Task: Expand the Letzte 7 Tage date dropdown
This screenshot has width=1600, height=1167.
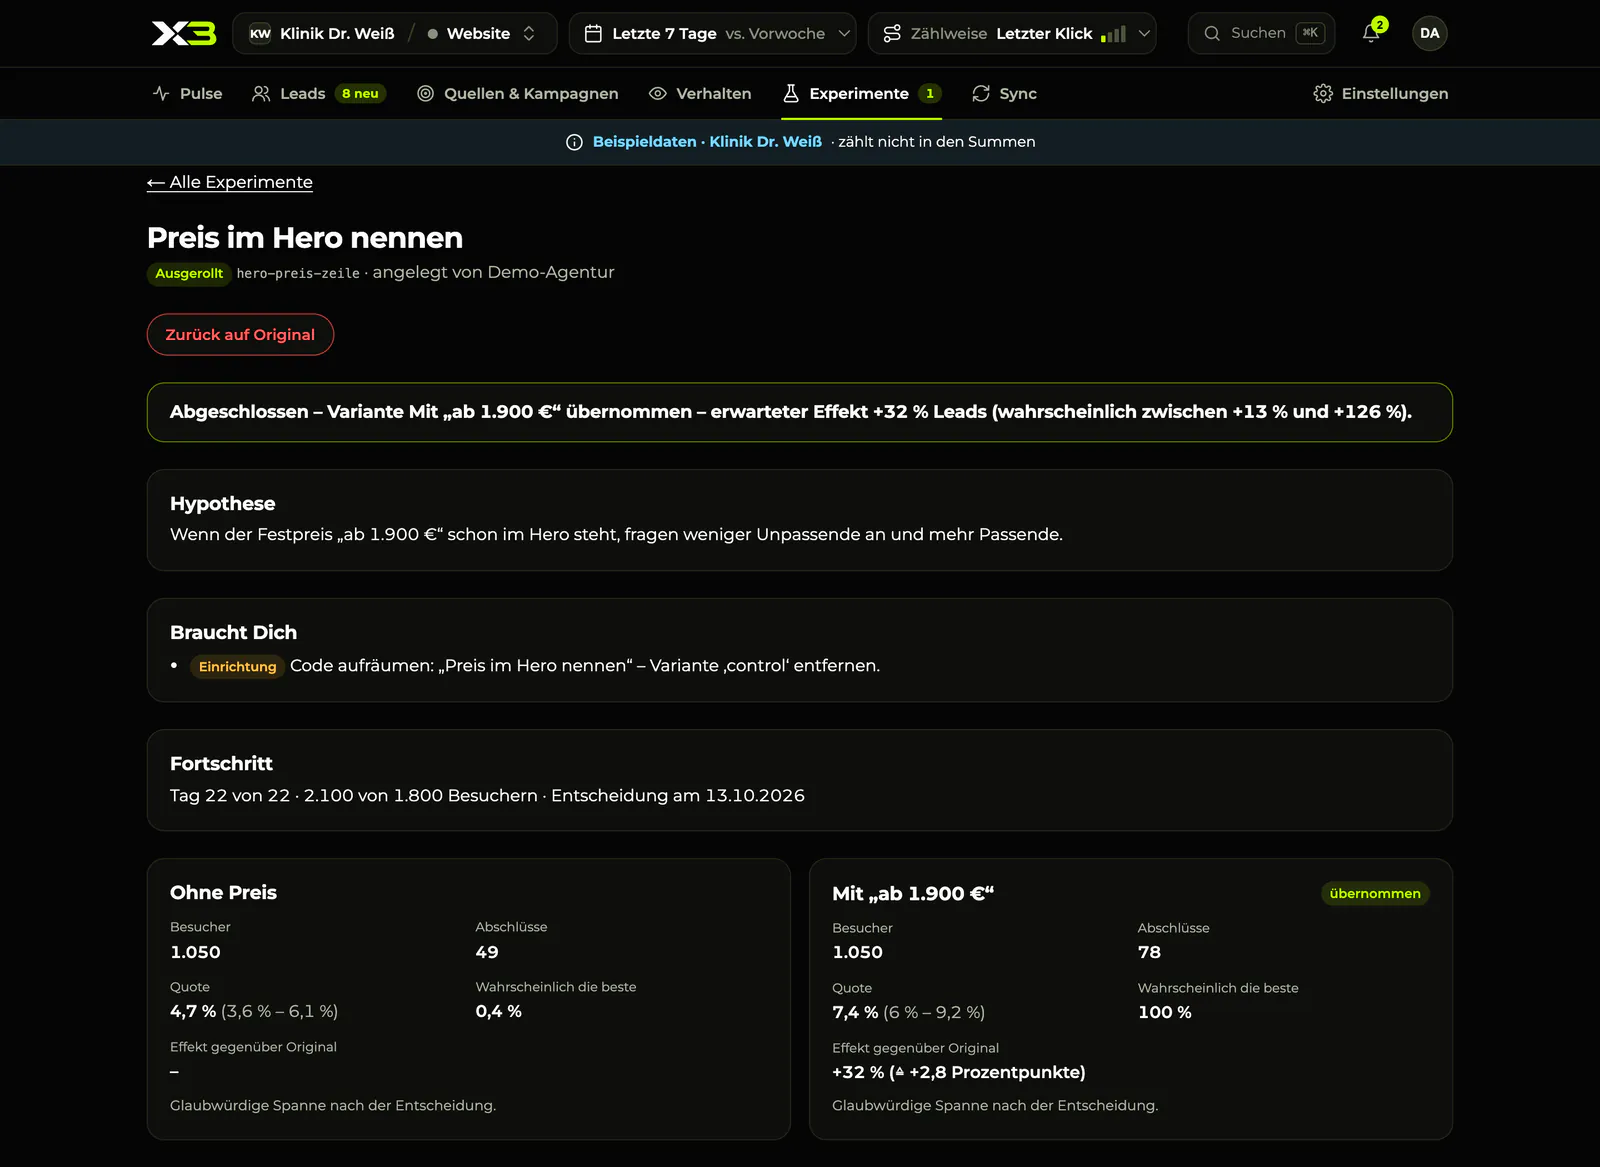Action: pyautogui.click(x=712, y=33)
